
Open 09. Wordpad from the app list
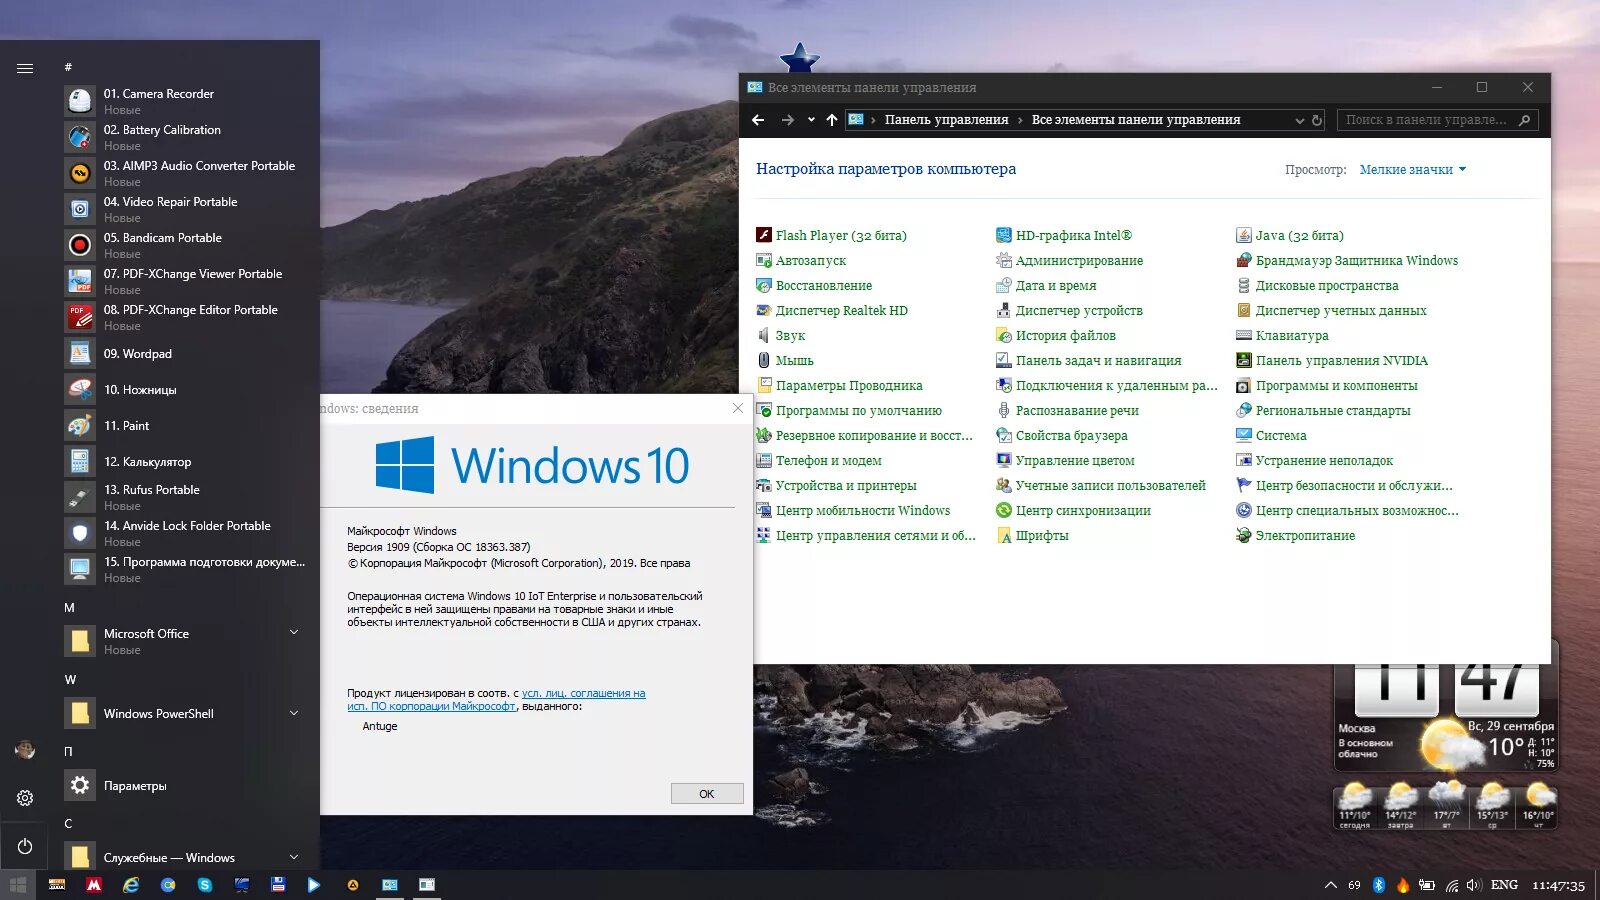click(x=188, y=354)
